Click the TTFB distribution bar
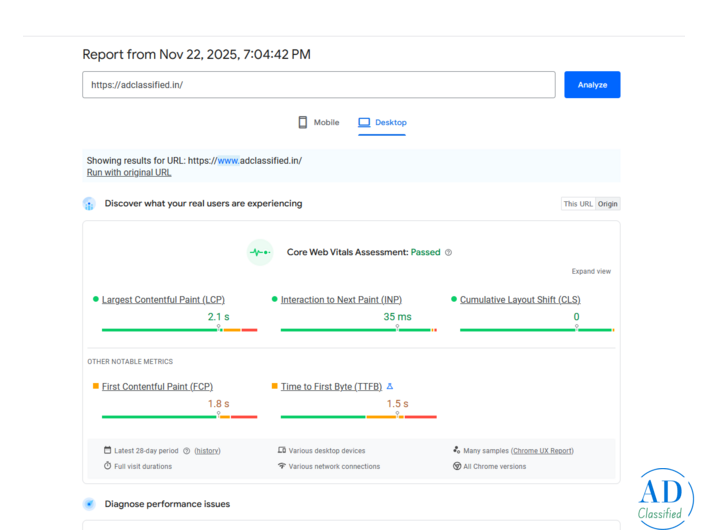The height and width of the screenshot is (530, 710). [x=359, y=417]
